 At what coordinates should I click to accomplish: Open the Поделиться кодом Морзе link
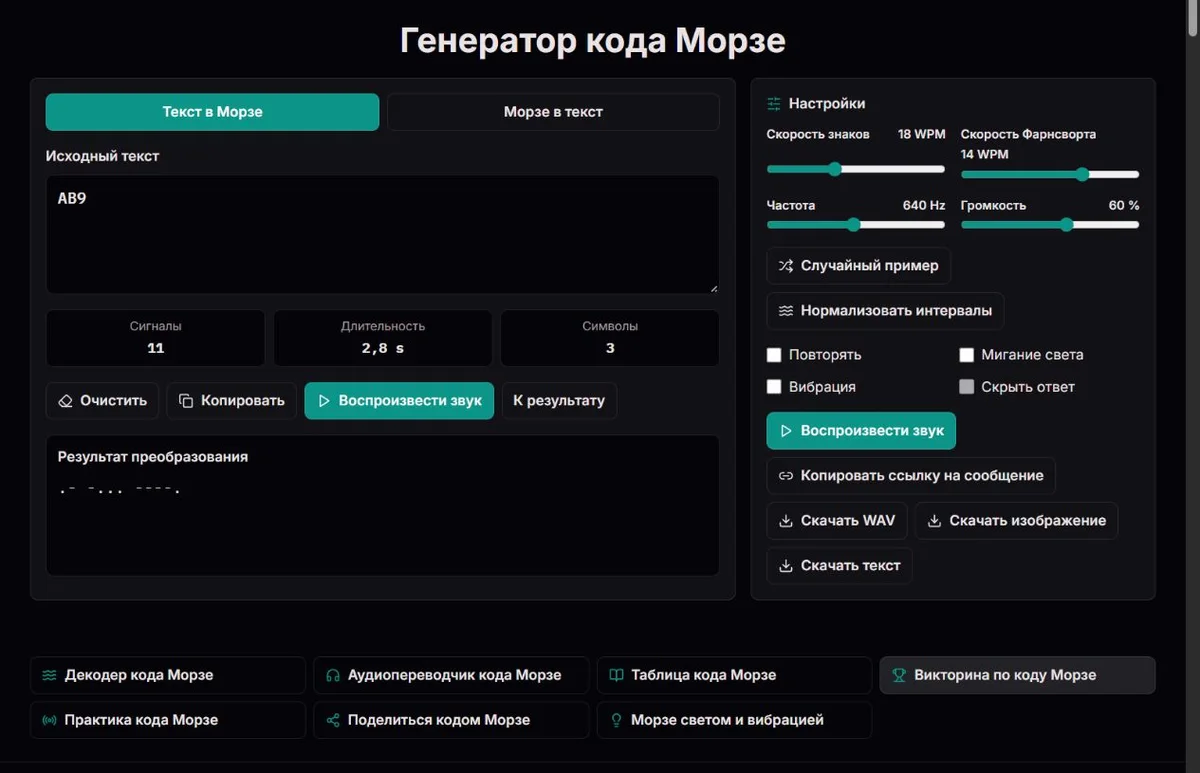[451, 720]
